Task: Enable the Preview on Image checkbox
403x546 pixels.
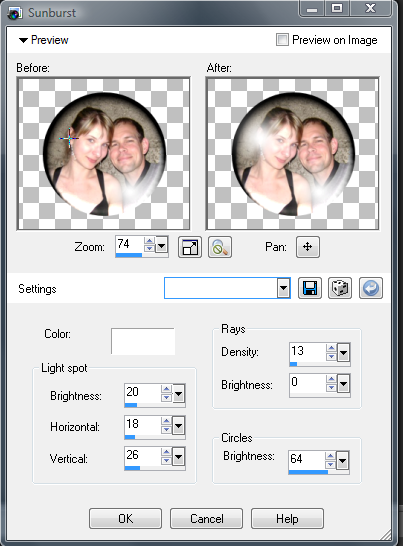Action: click(282, 40)
